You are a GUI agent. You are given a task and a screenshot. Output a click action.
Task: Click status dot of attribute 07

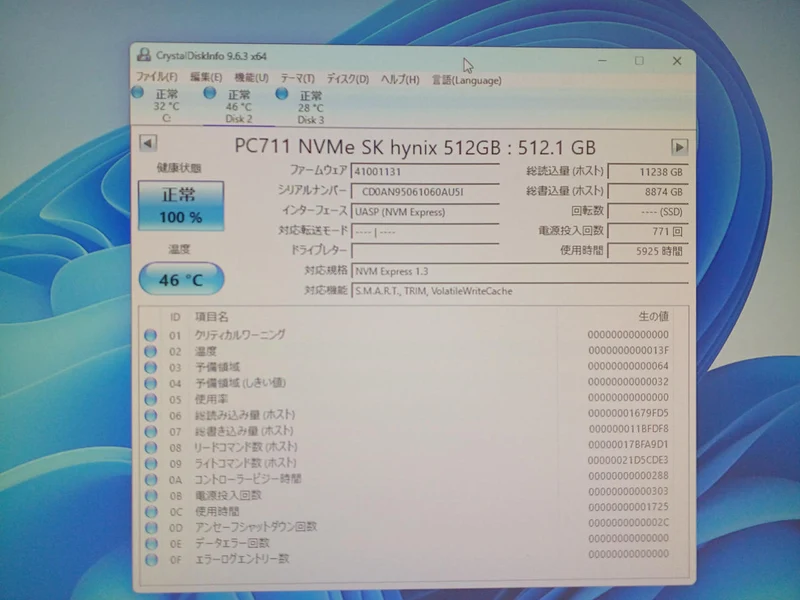pyautogui.click(x=150, y=431)
